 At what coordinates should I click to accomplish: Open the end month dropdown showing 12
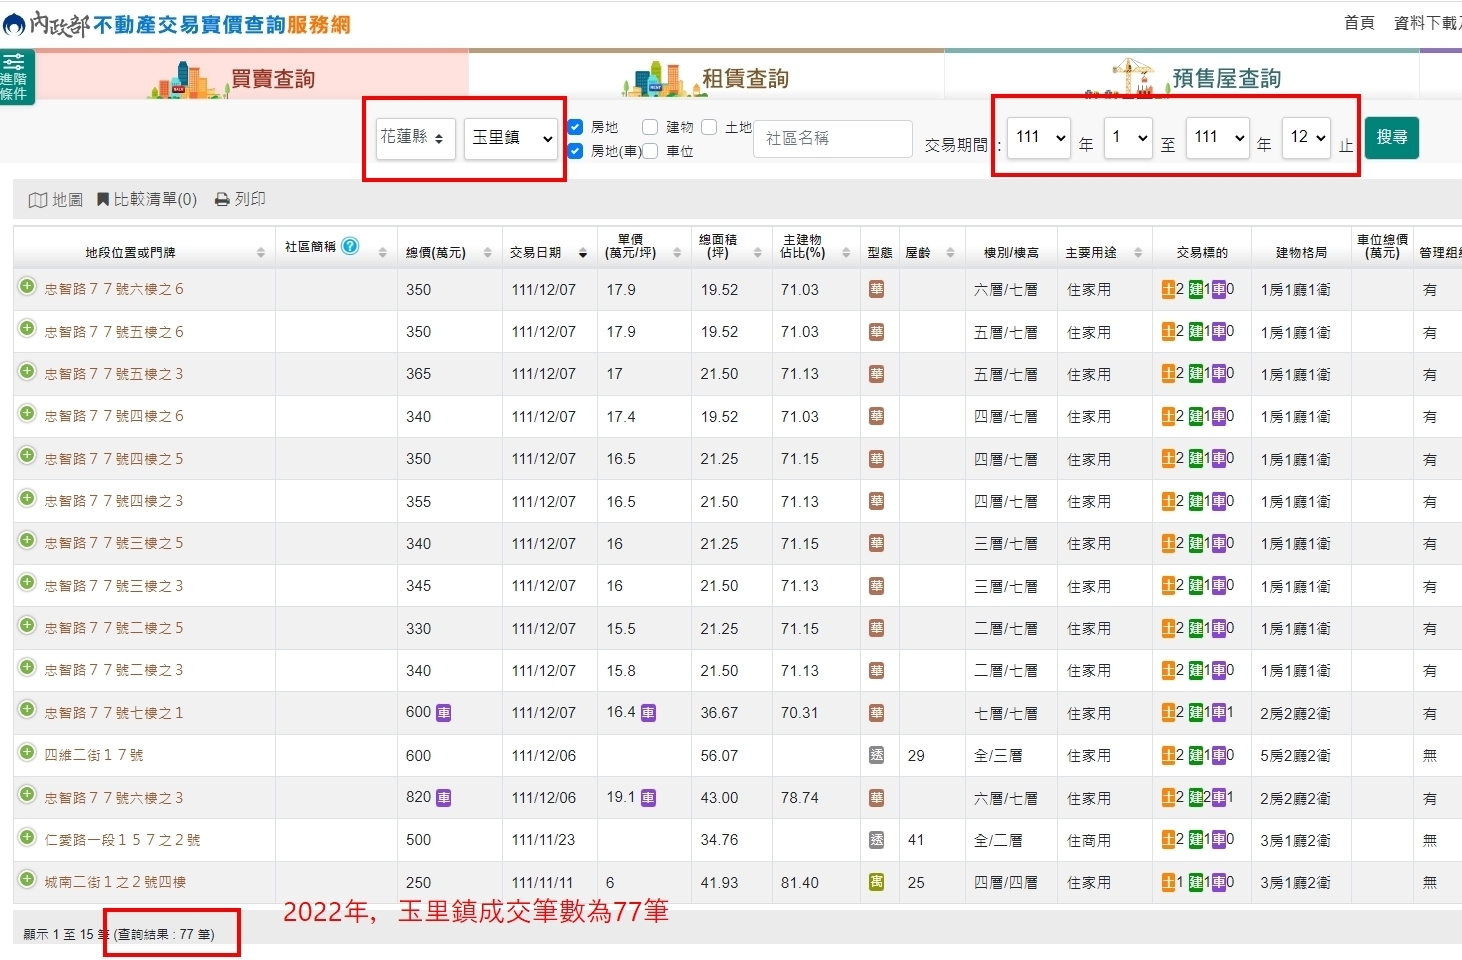[x=1306, y=138]
